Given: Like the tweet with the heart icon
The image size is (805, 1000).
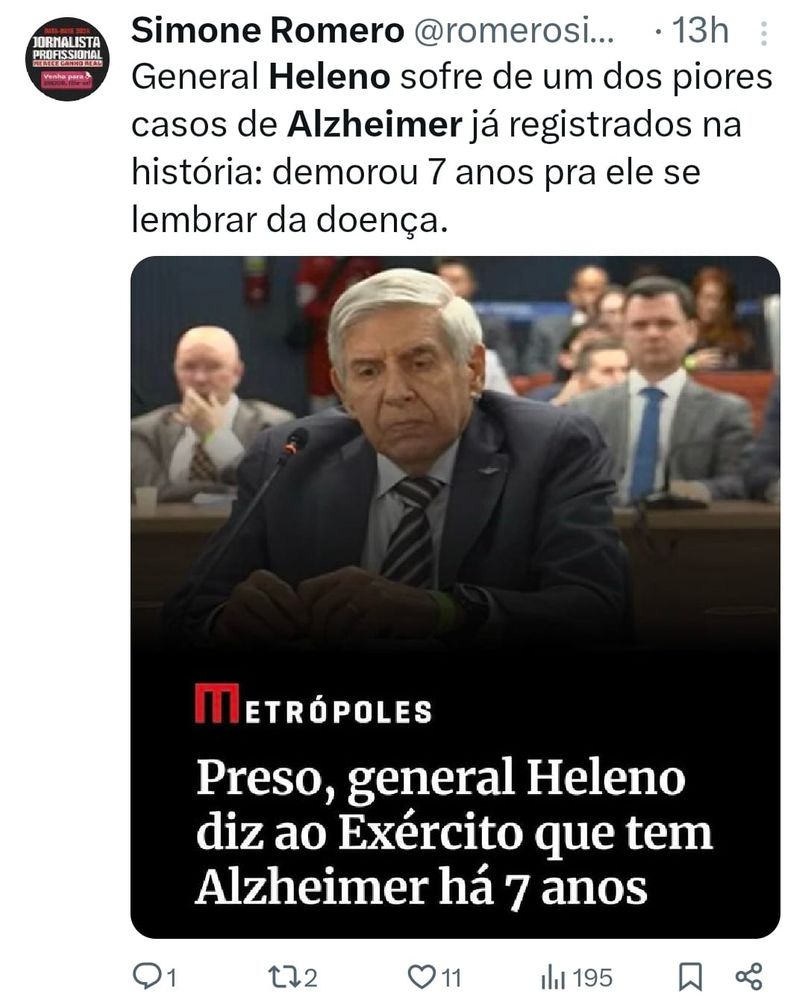Looking at the screenshot, I should coord(421,976).
